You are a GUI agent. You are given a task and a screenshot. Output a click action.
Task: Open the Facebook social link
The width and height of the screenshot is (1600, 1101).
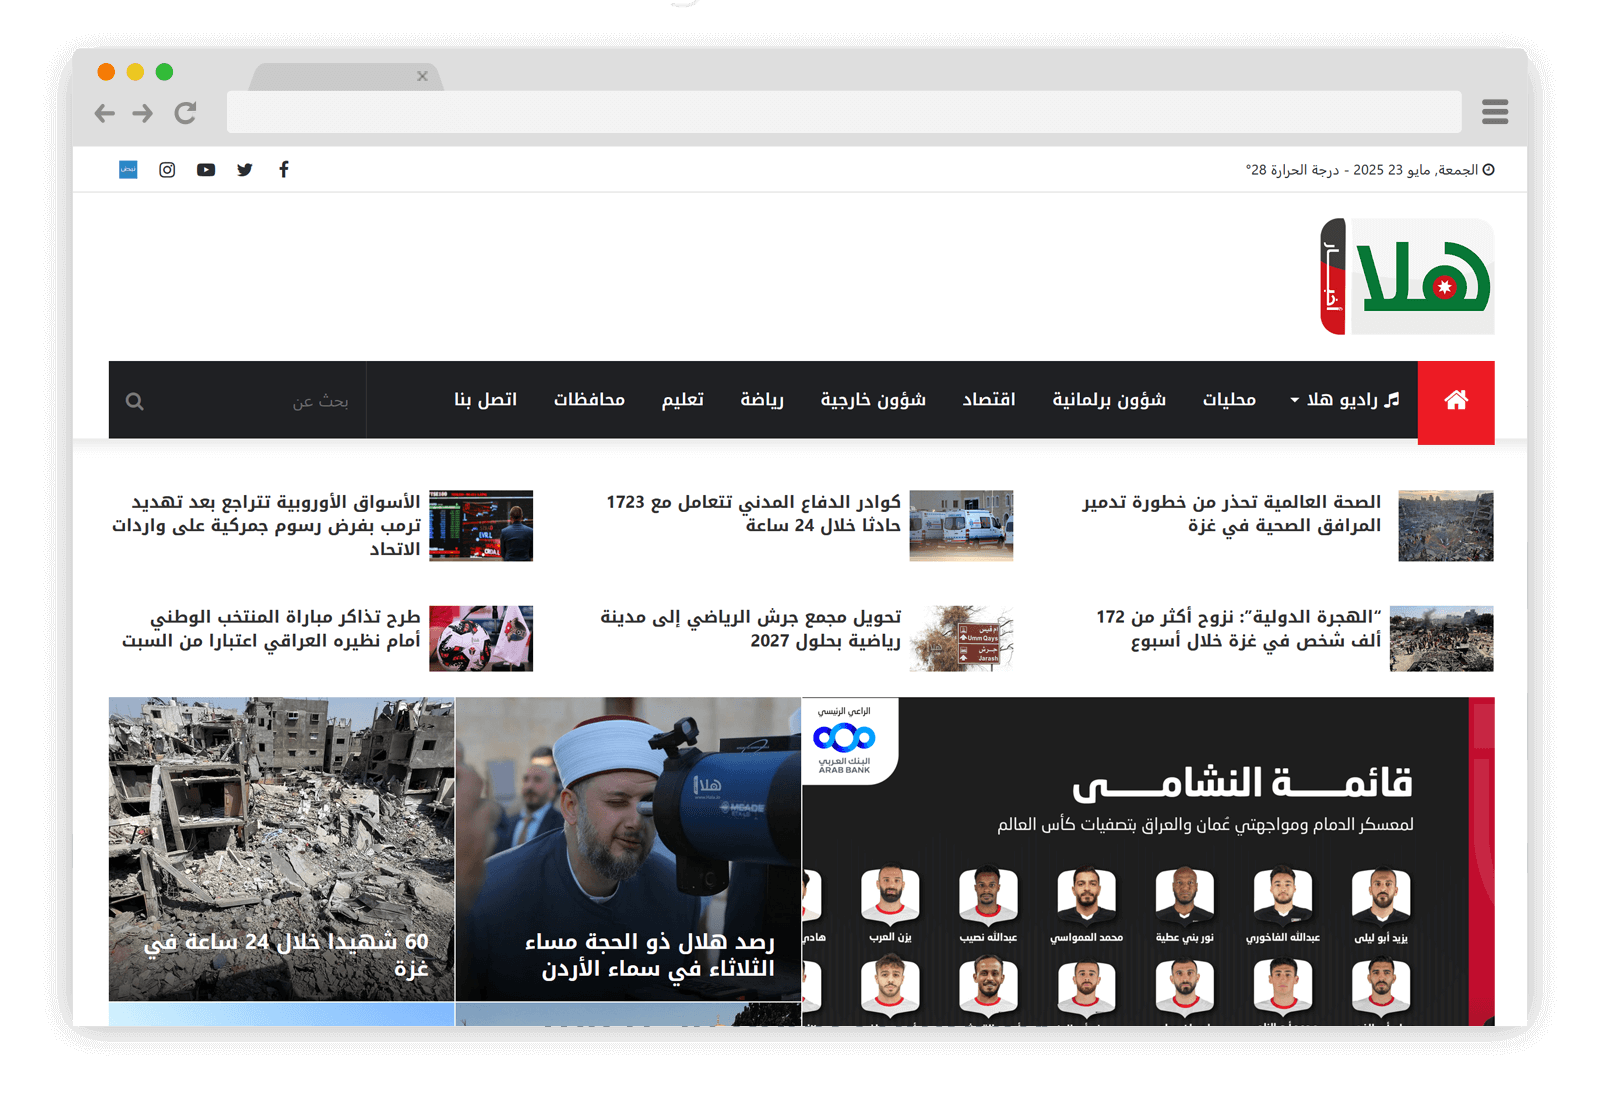click(x=284, y=169)
